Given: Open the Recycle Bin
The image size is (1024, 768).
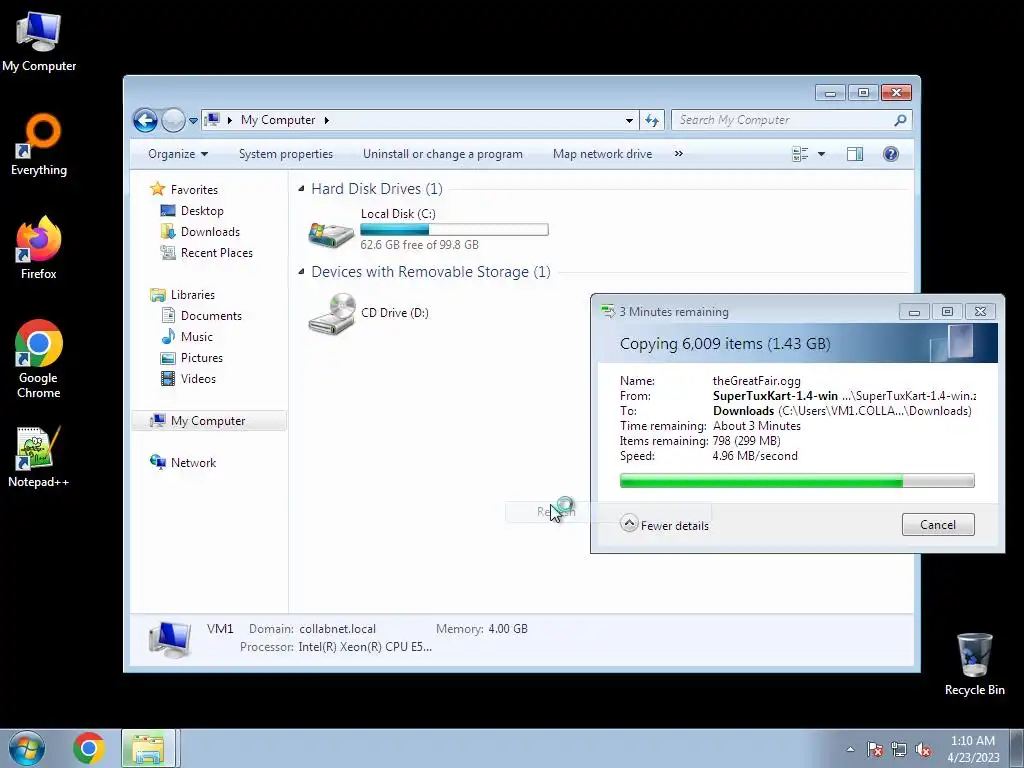Looking at the screenshot, I should pos(974,664).
